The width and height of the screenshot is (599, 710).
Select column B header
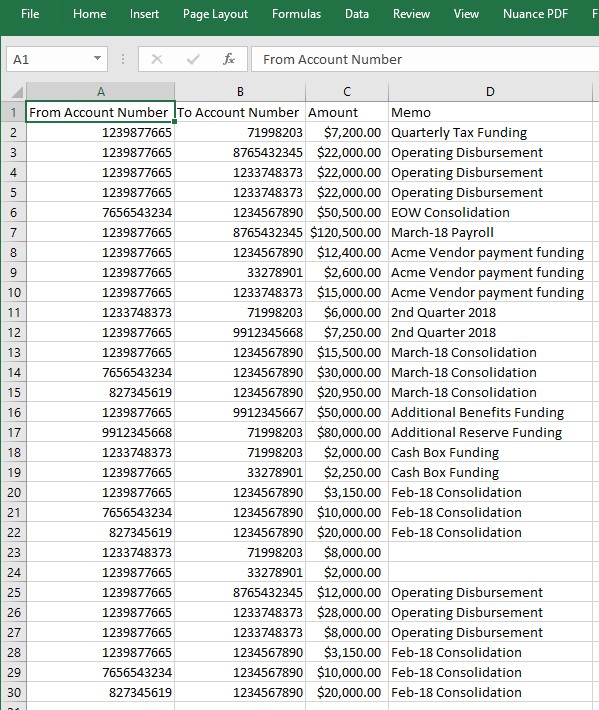coord(240,92)
